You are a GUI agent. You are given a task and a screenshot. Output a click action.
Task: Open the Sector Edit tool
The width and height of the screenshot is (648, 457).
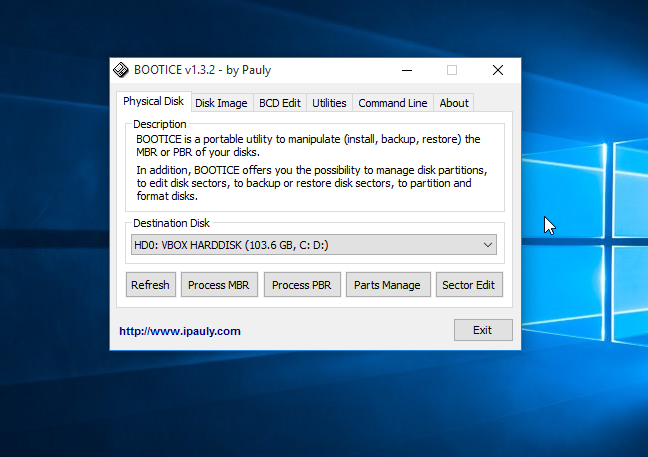pyautogui.click(x=468, y=285)
